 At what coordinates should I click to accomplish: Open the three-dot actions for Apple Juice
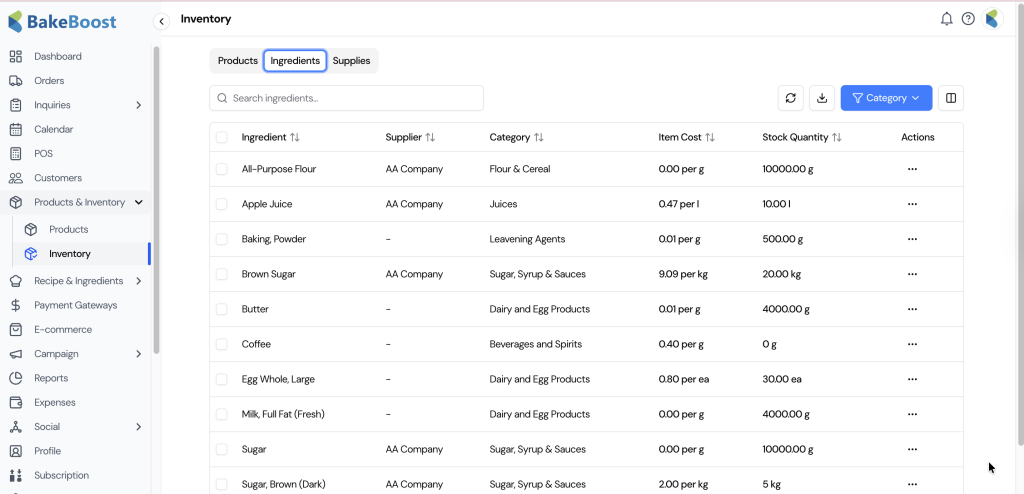912,204
